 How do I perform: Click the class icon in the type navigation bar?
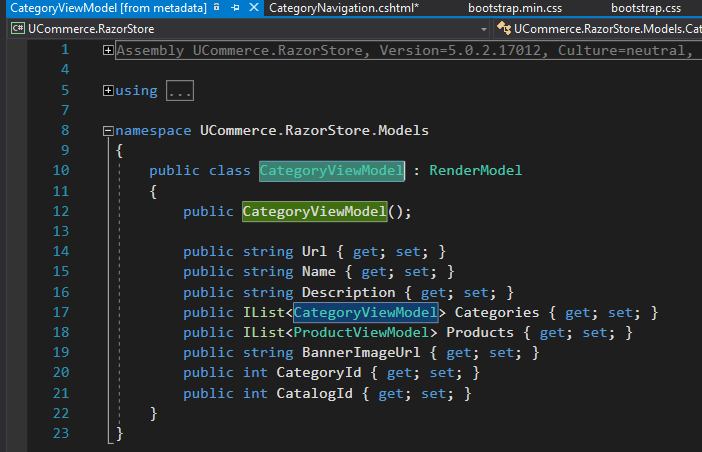pyautogui.click(x=503, y=30)
